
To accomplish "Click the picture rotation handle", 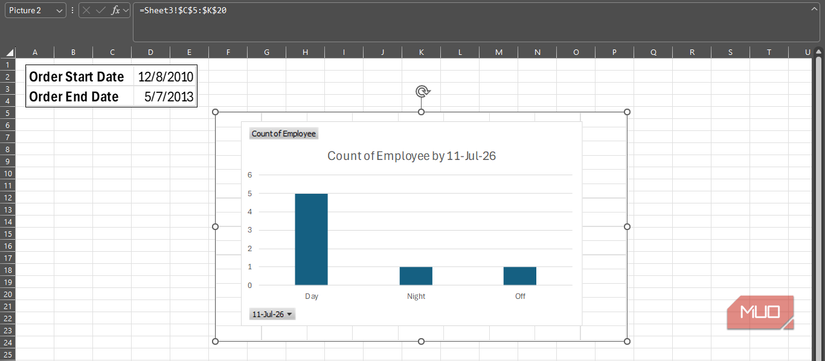I will click(421, 92).
